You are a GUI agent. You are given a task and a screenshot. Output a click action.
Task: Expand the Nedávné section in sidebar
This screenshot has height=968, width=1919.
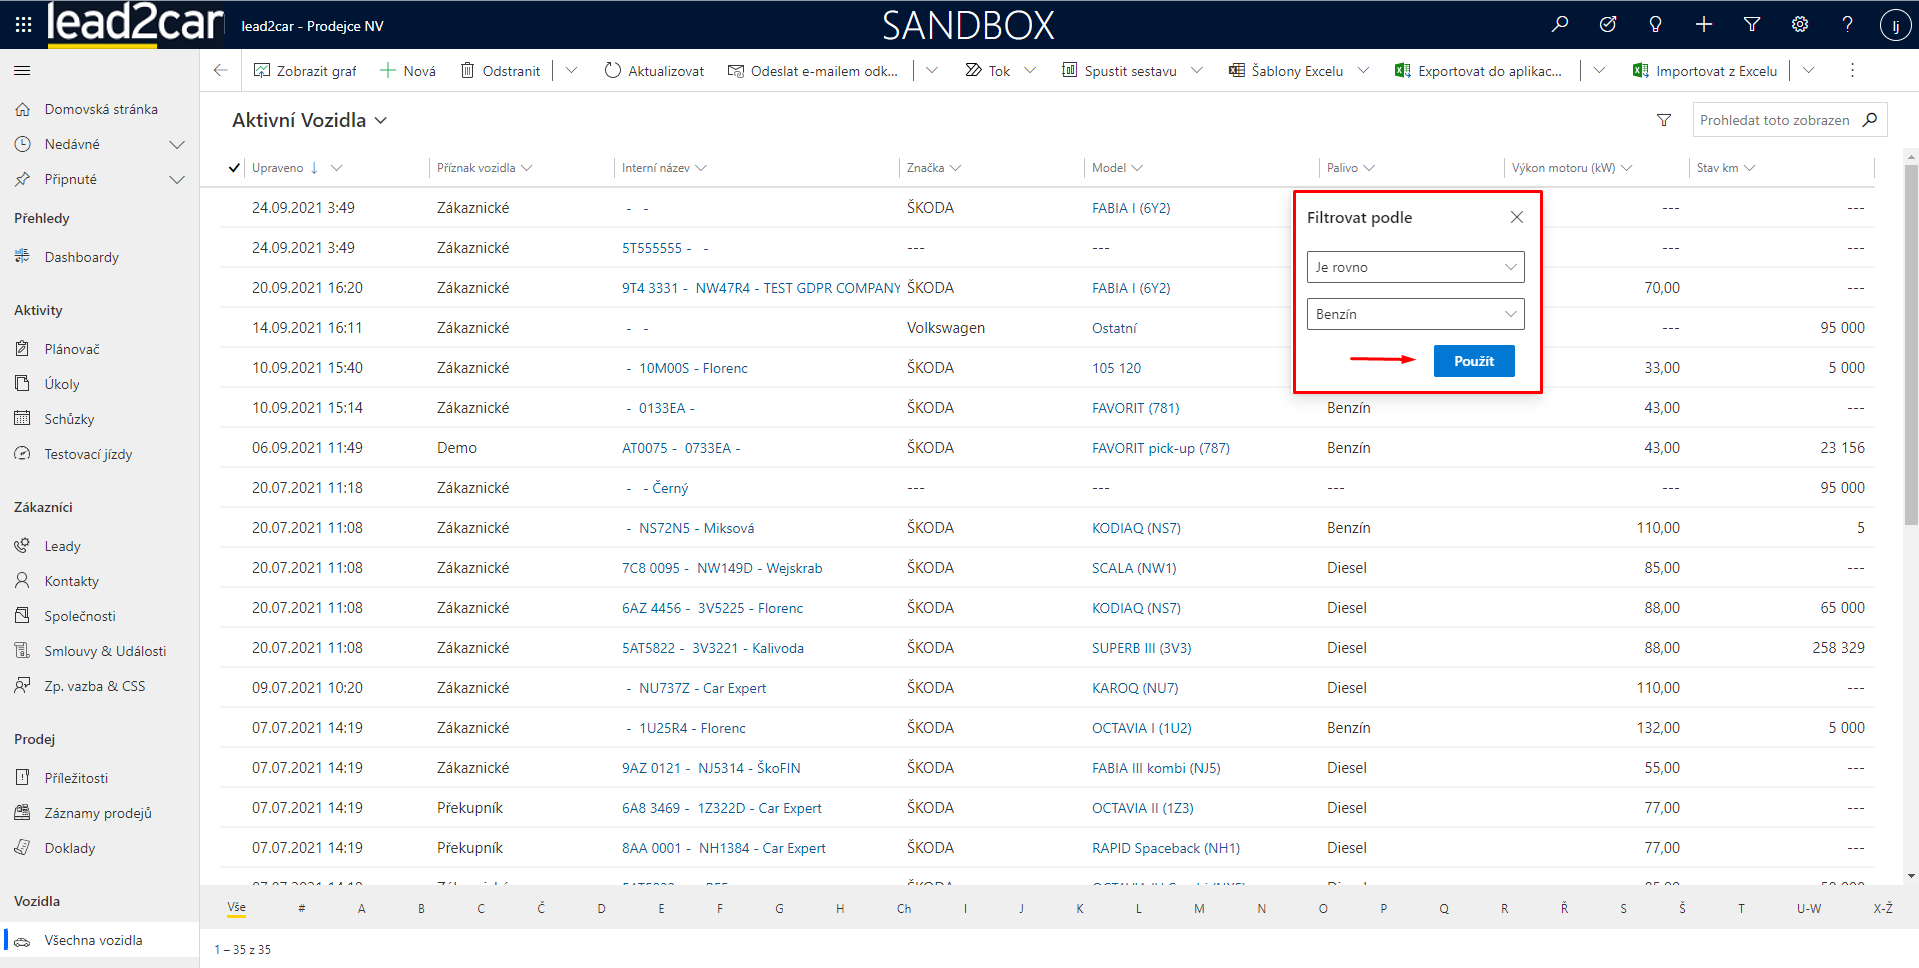tap(177, 144)
